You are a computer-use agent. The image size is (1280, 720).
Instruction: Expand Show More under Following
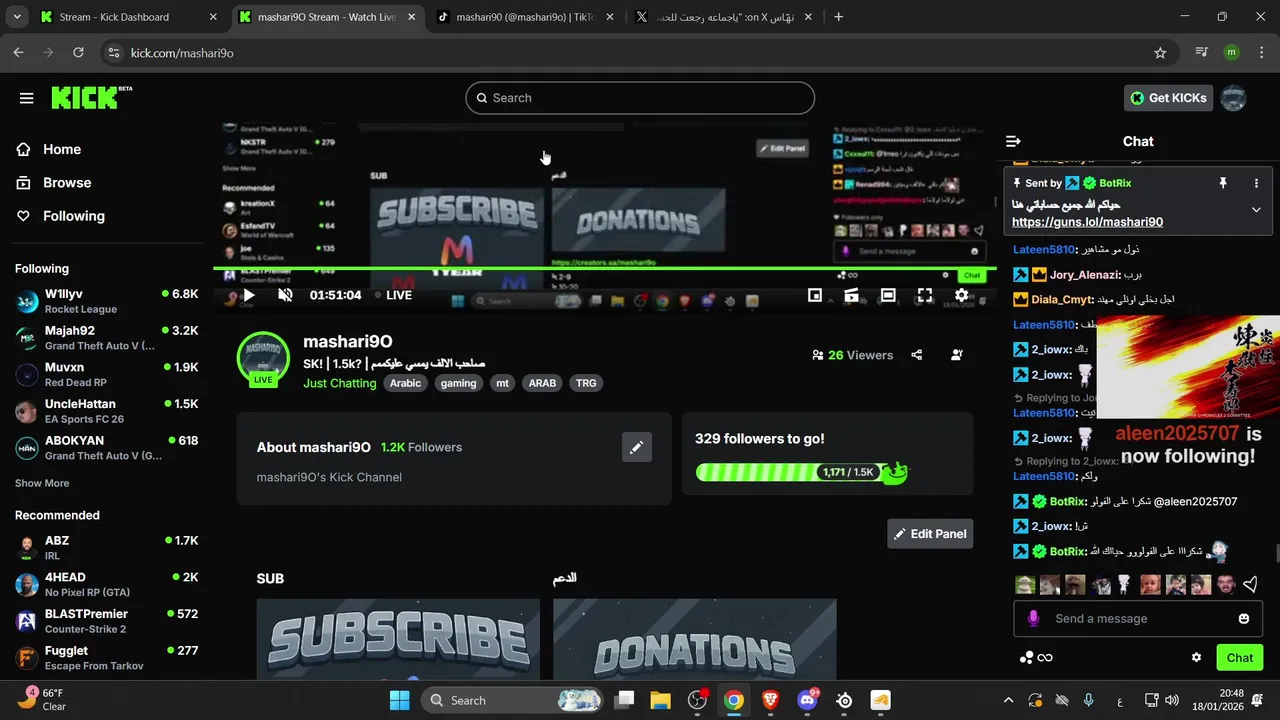point(42,483)
